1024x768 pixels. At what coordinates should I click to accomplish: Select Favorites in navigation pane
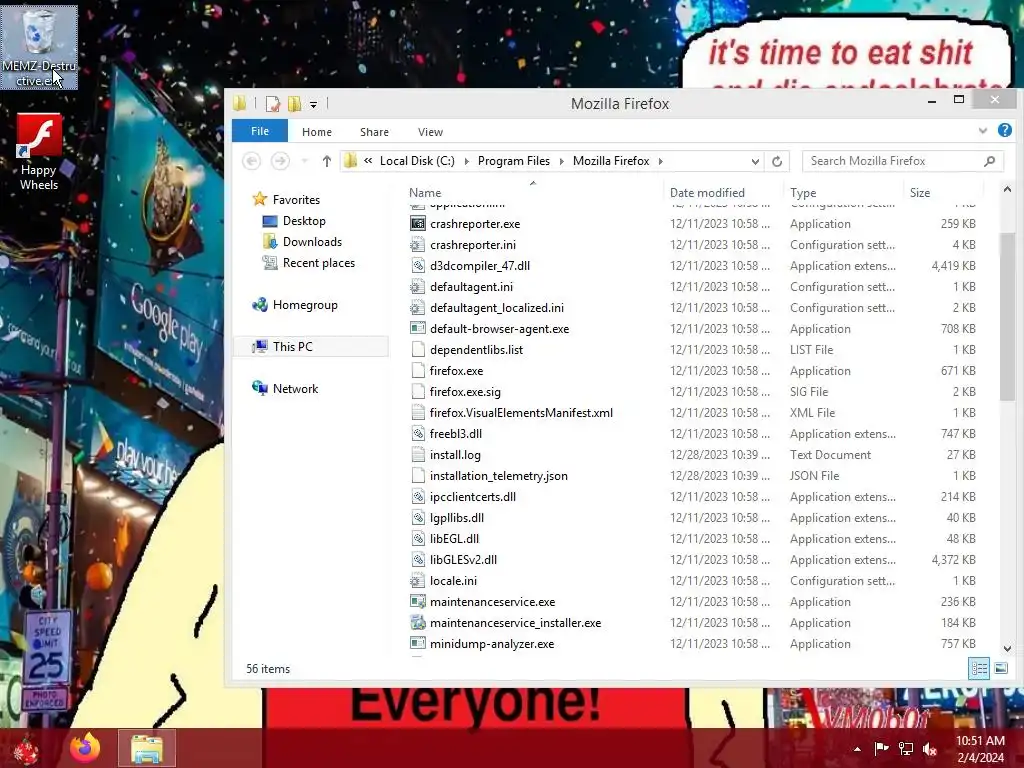pyautogui.click(x=296, y=200)
